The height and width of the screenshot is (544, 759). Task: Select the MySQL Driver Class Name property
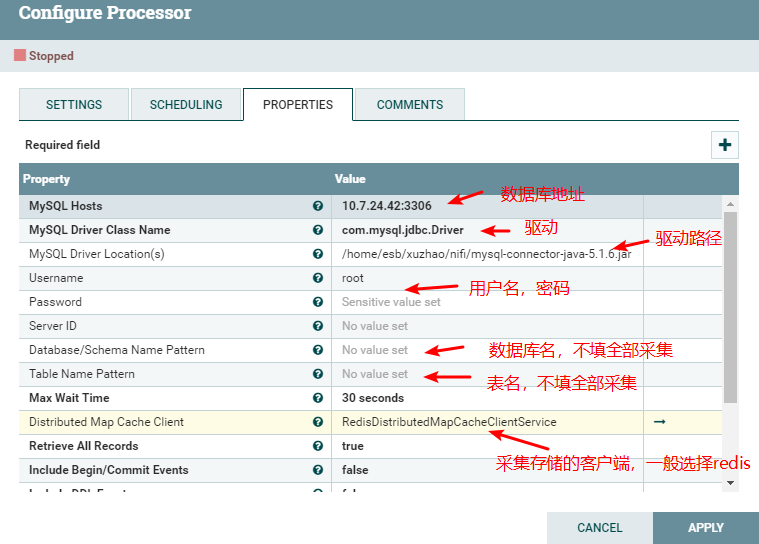[99, 230]
